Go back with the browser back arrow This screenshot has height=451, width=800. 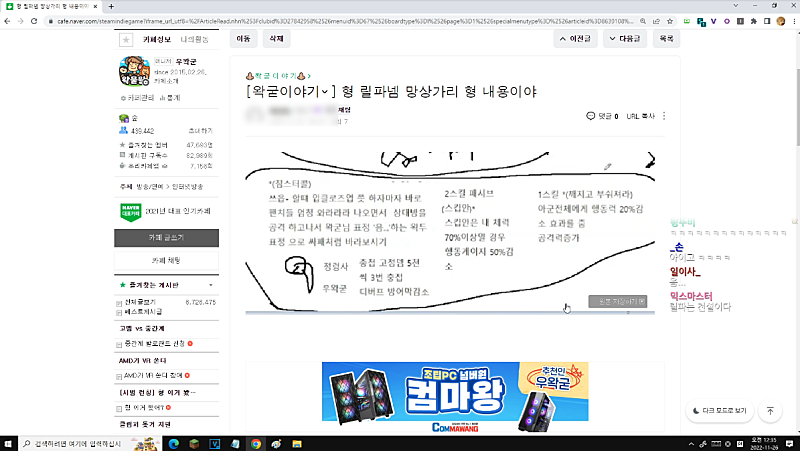7,21
